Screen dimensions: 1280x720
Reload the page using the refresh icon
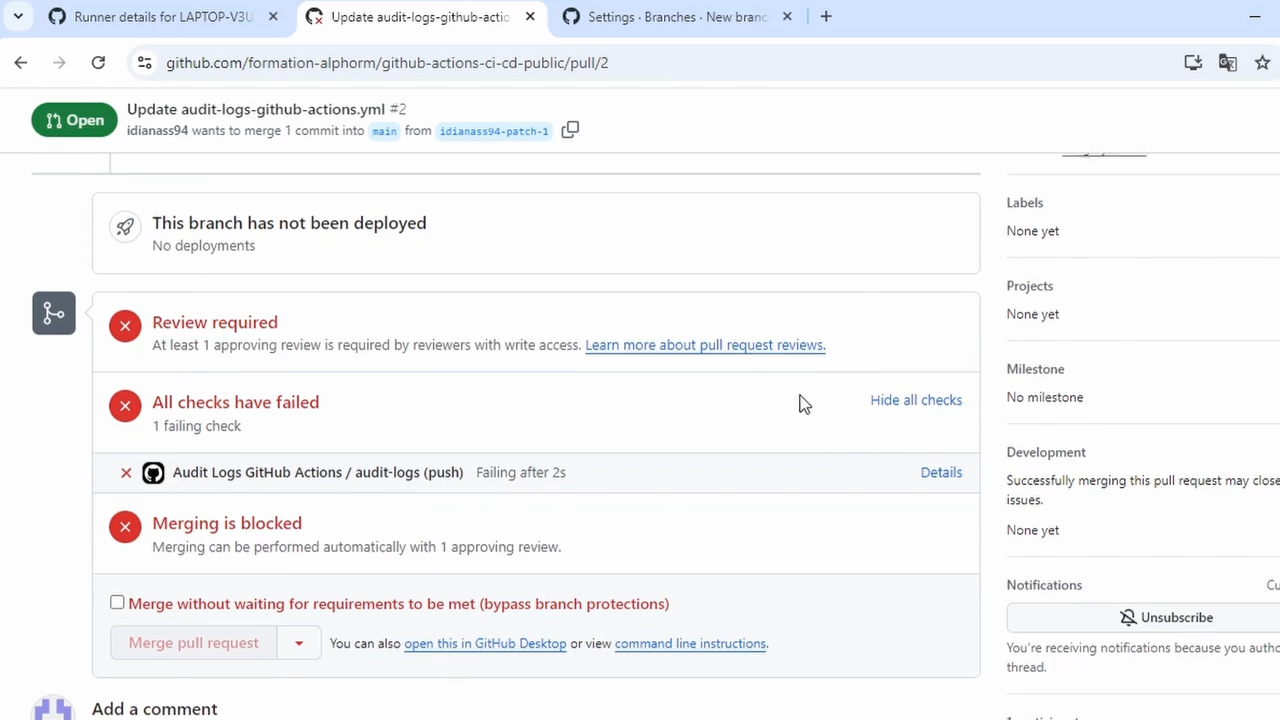click(97, 62)
